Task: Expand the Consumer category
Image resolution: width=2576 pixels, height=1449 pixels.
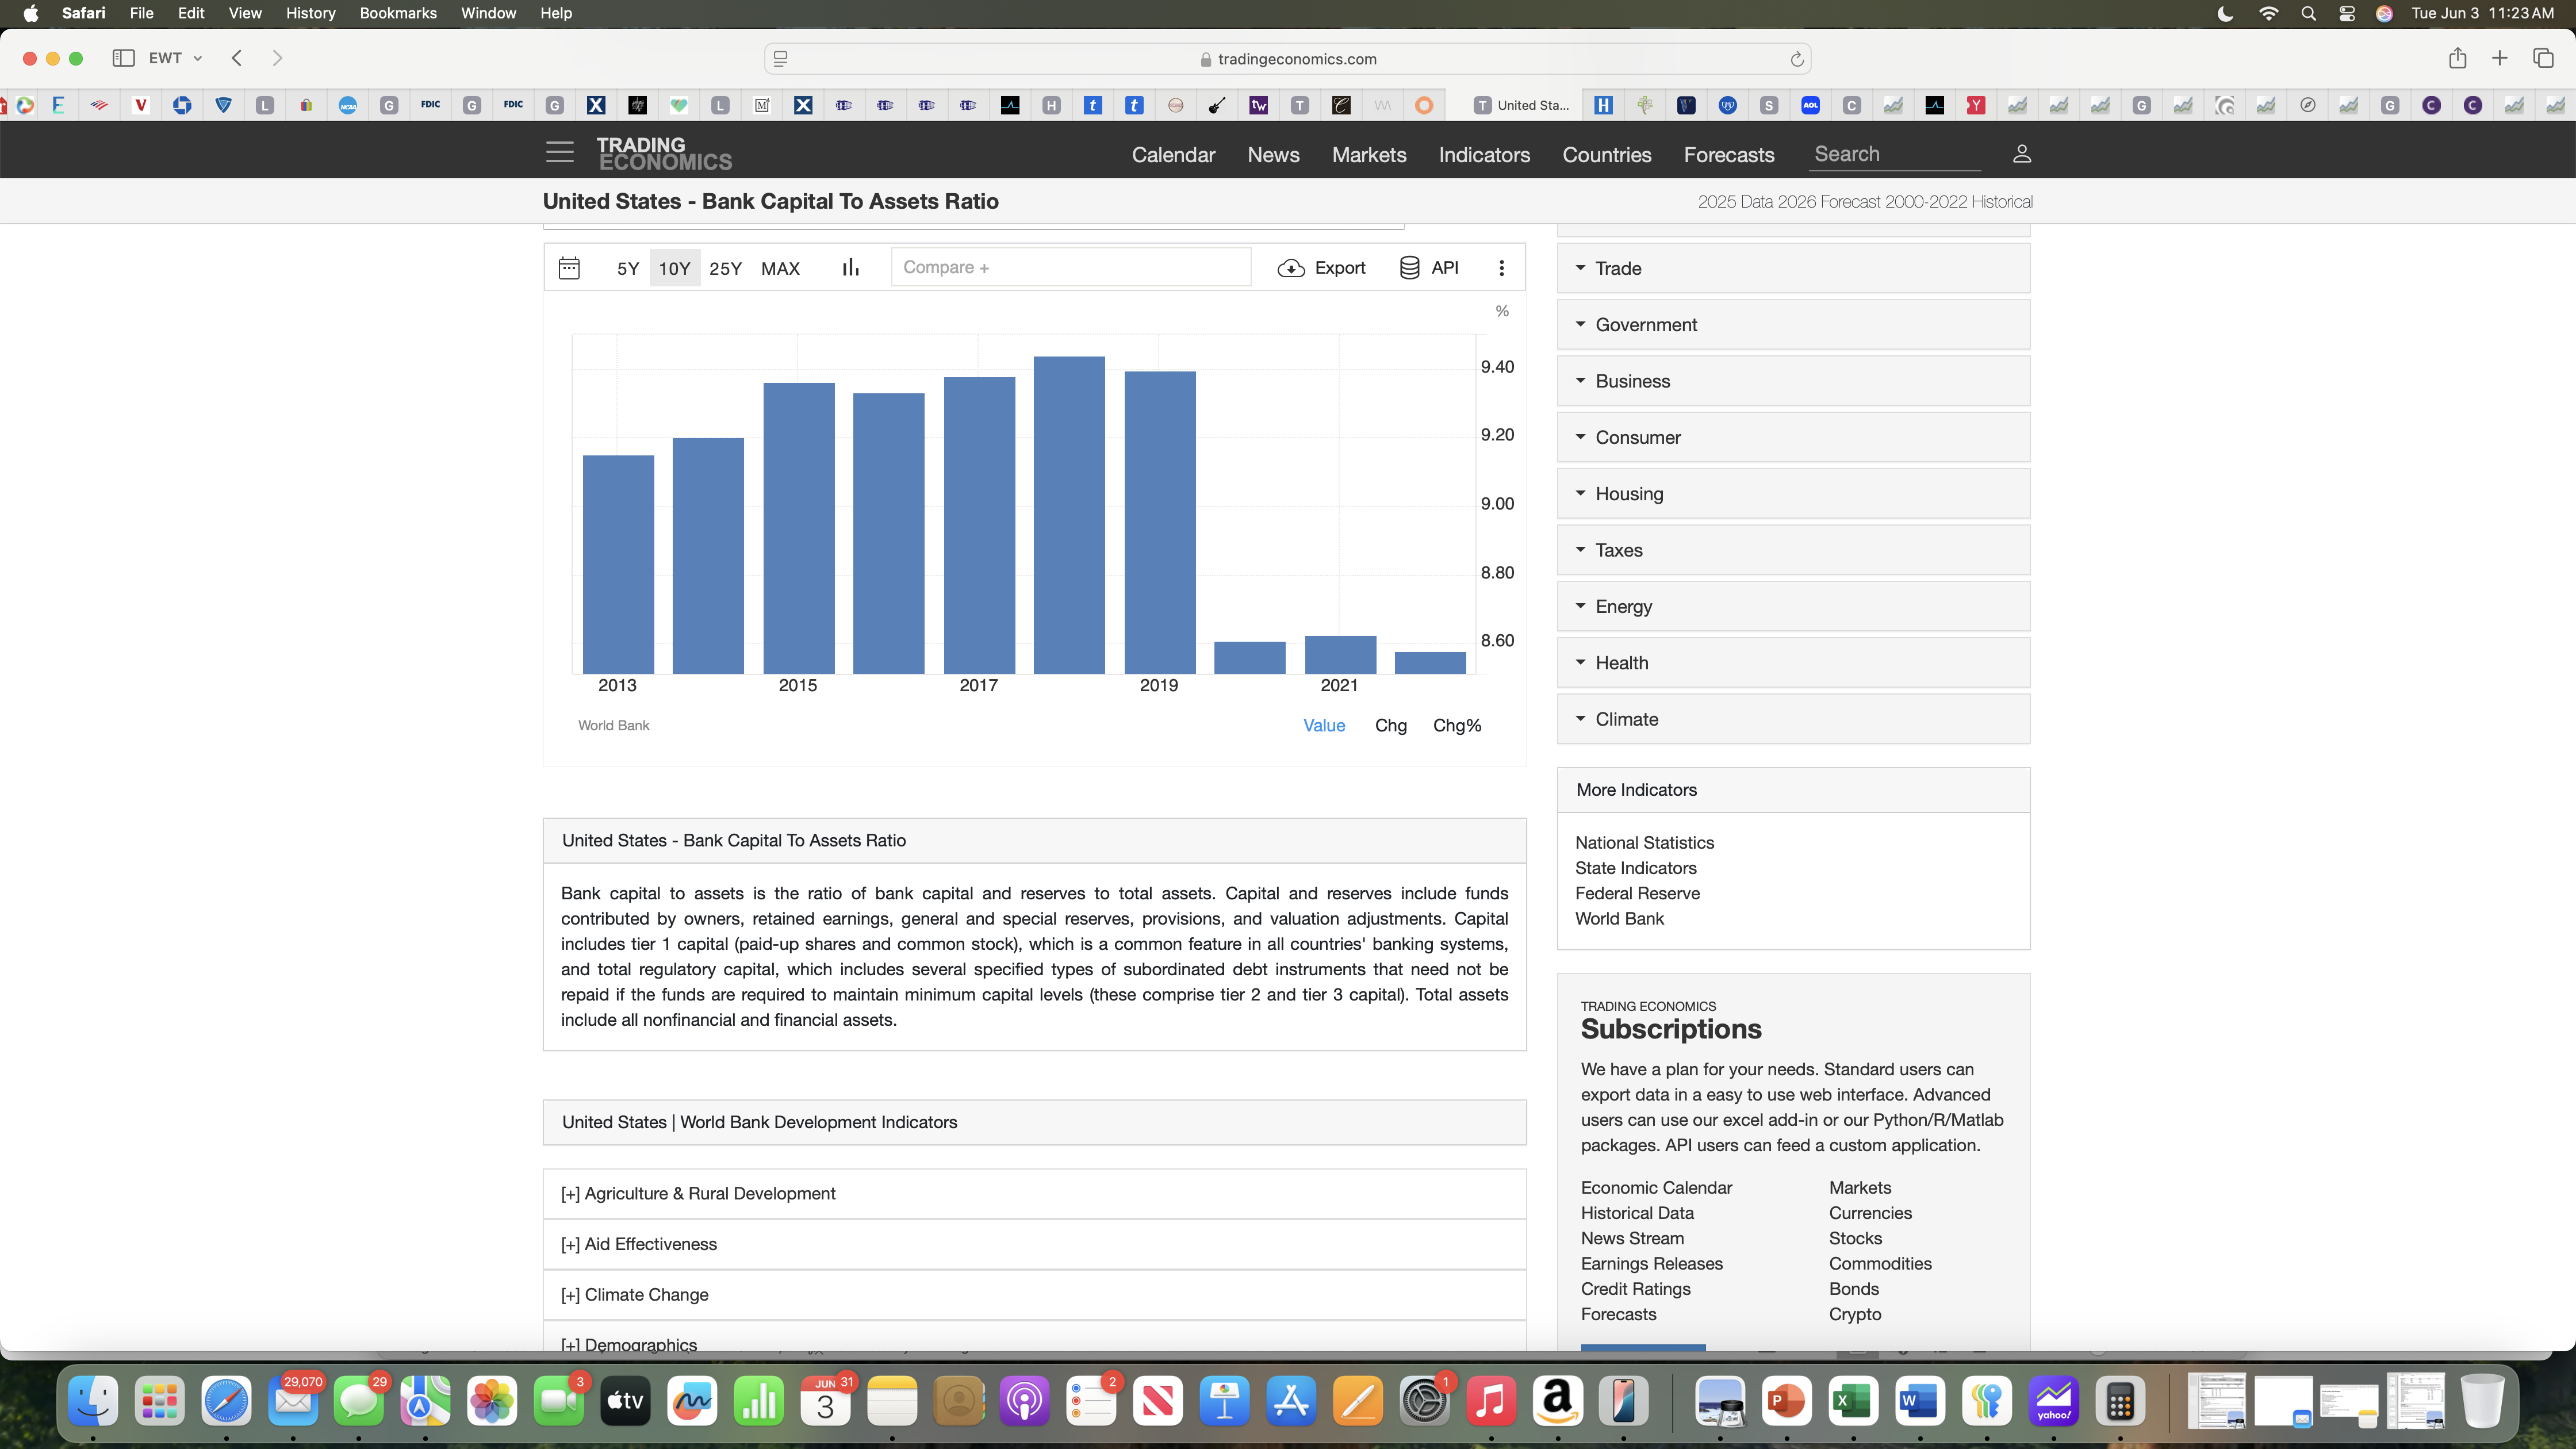Action: pyautogui.click(x=1793, y=437)
